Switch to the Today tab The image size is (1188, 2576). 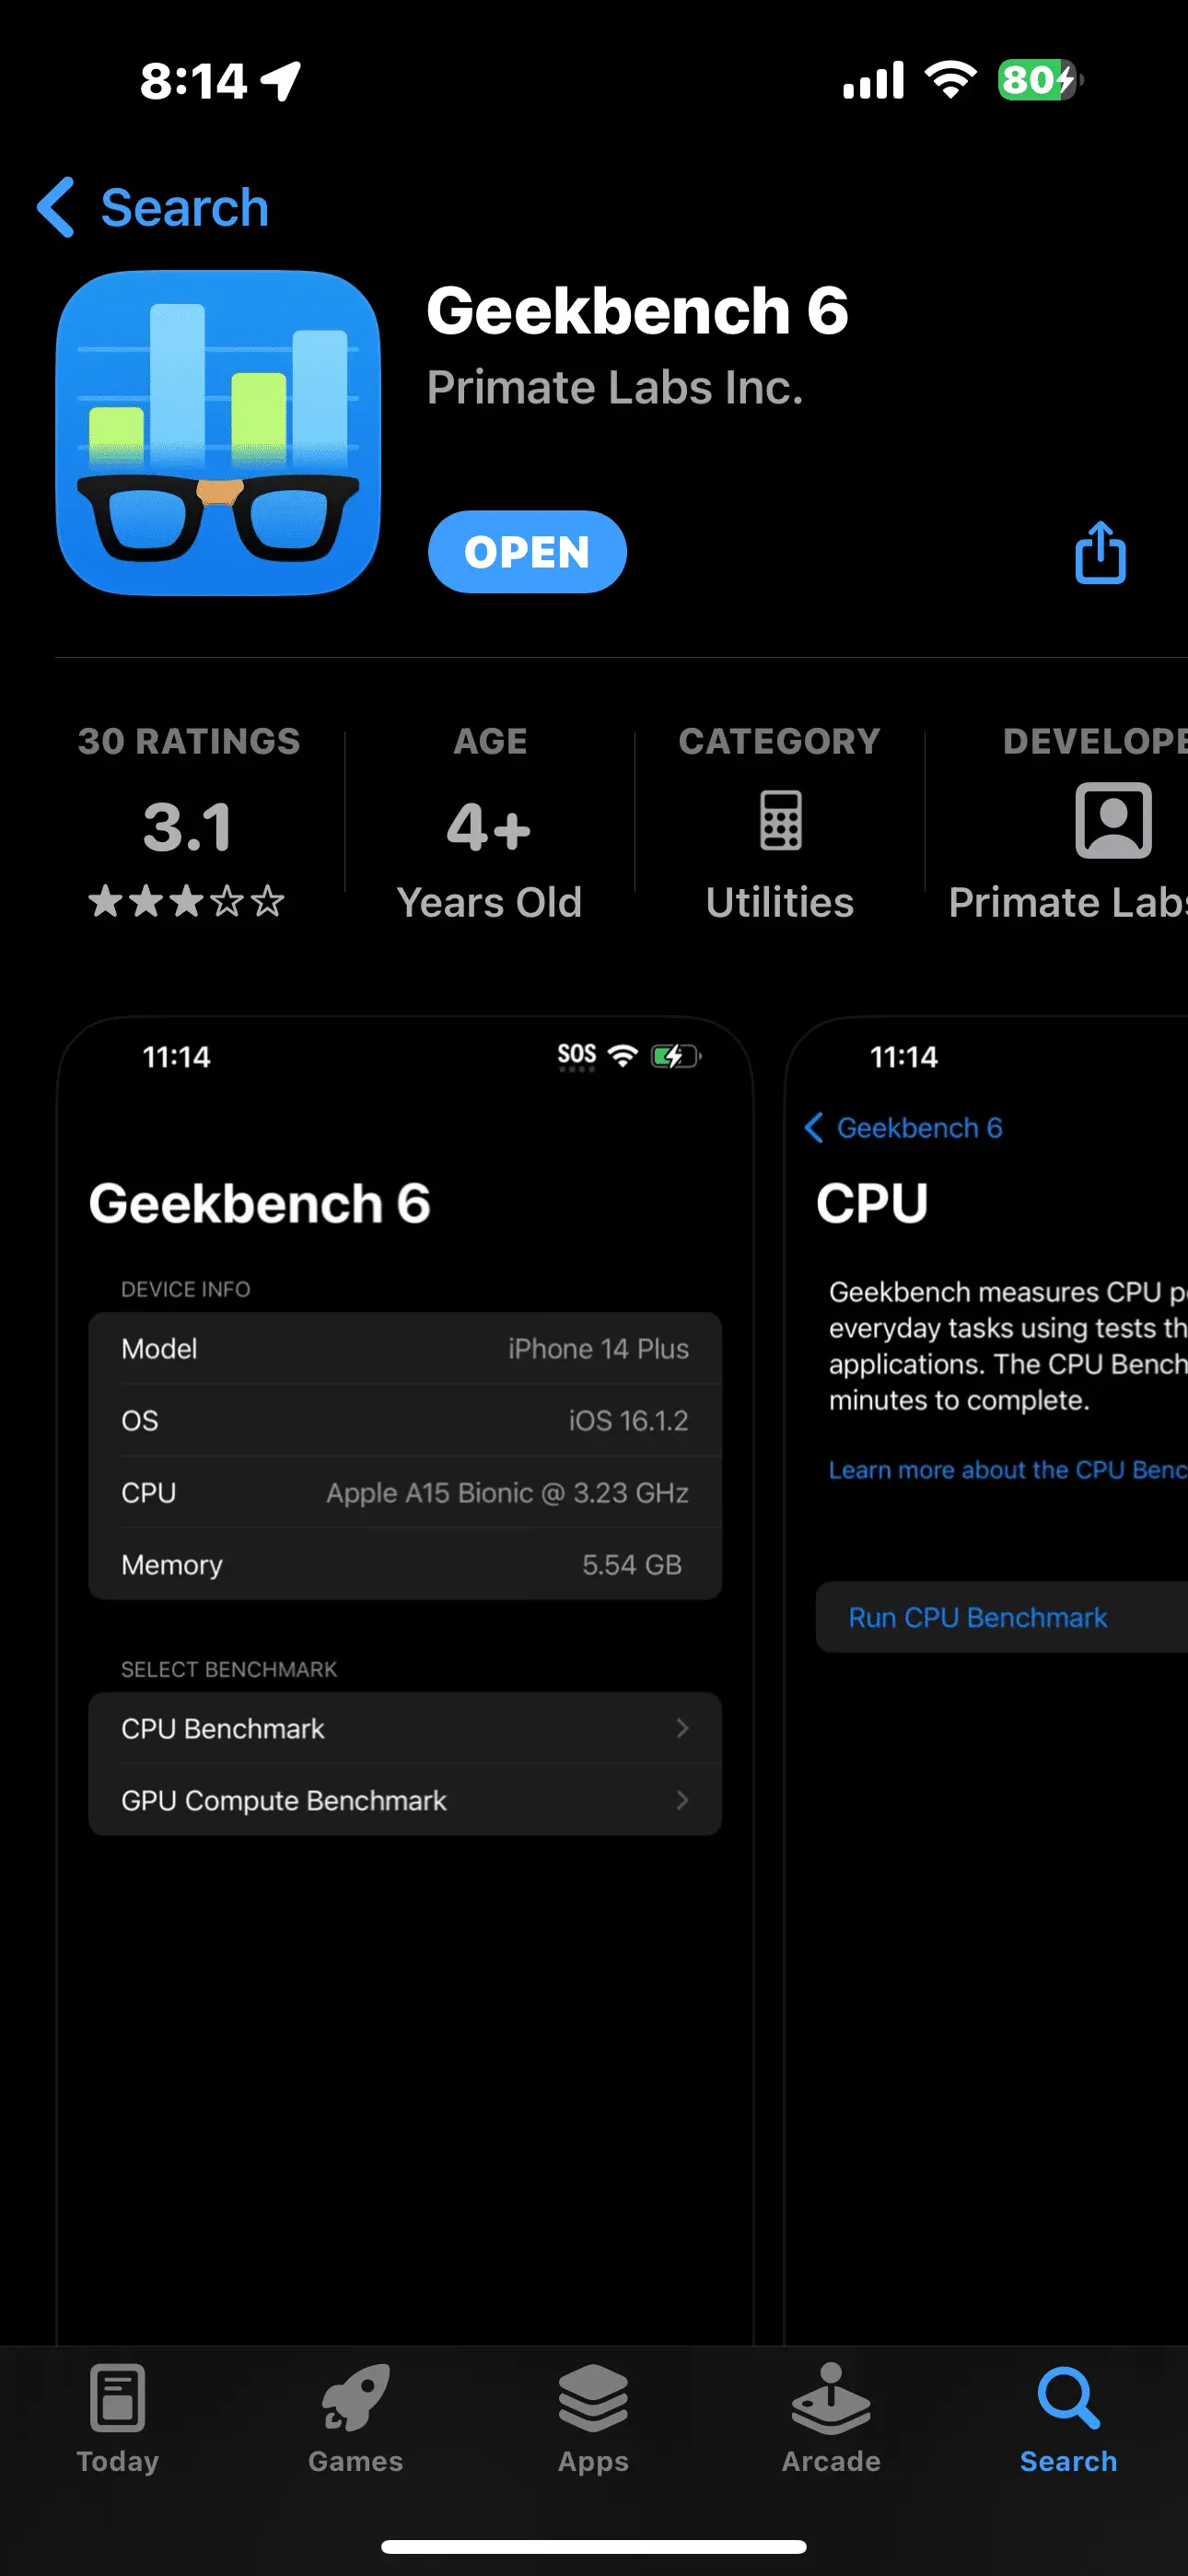click(x=118, y=2417)
